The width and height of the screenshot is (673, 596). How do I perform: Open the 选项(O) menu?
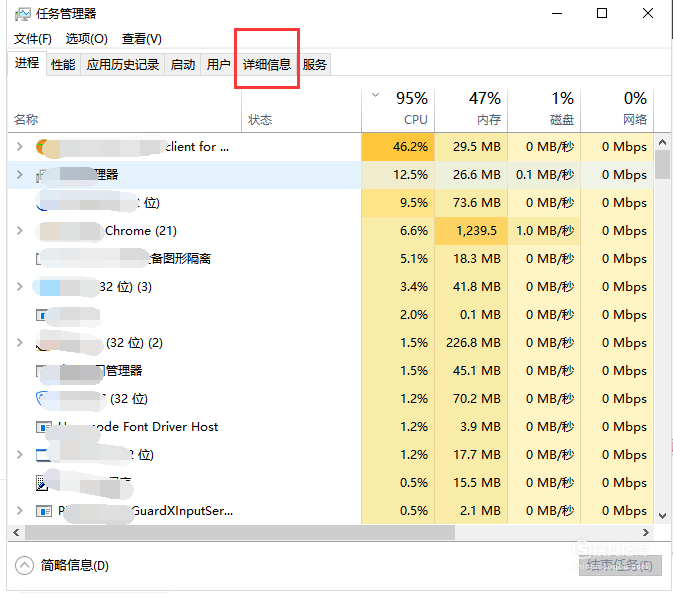[86, 39]
